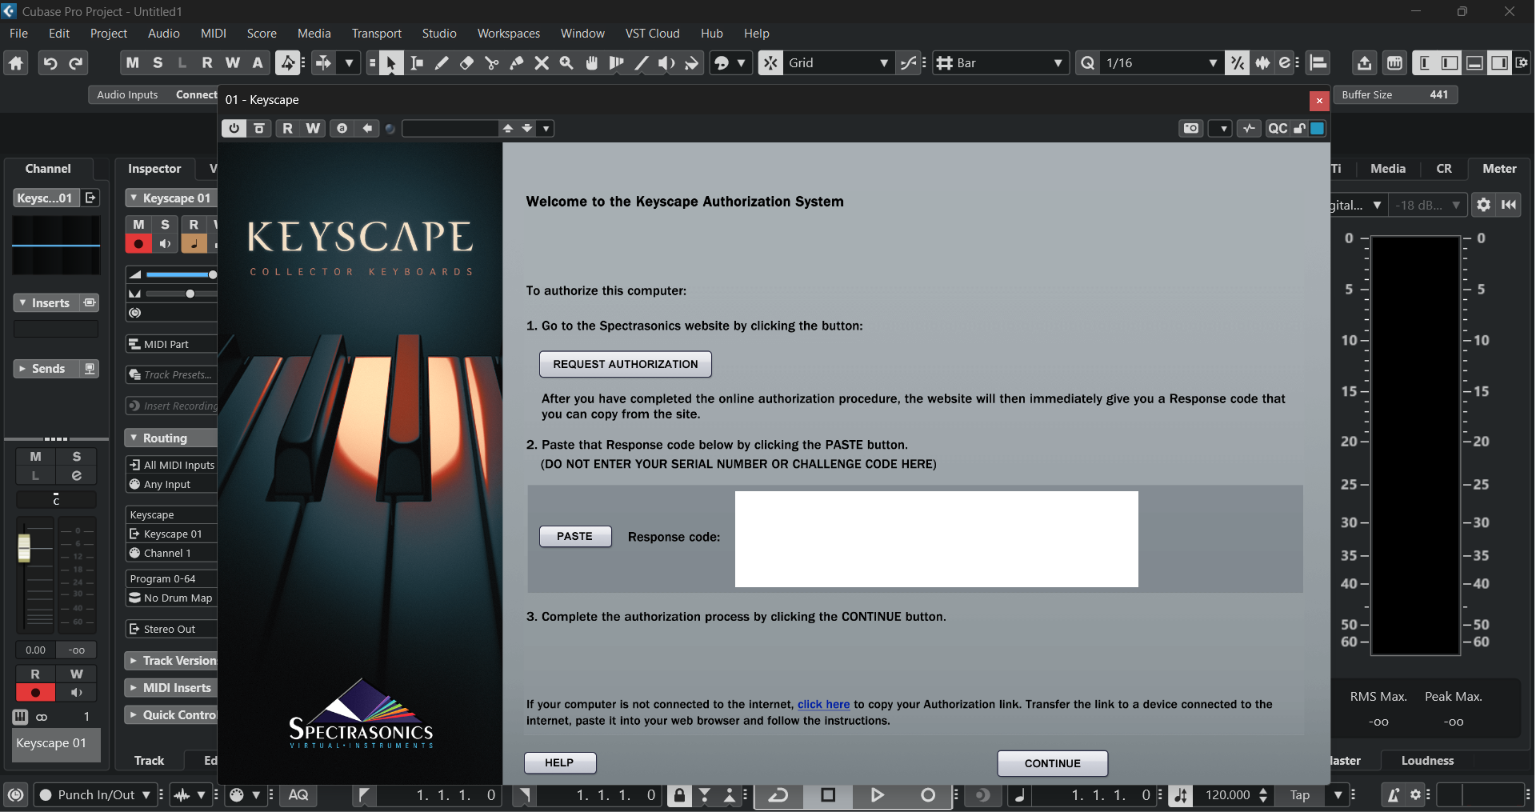Click the channel volume fader handle
Viewport: 1535px width, 812px height.
pyautogui.click(x=24, y=548)
